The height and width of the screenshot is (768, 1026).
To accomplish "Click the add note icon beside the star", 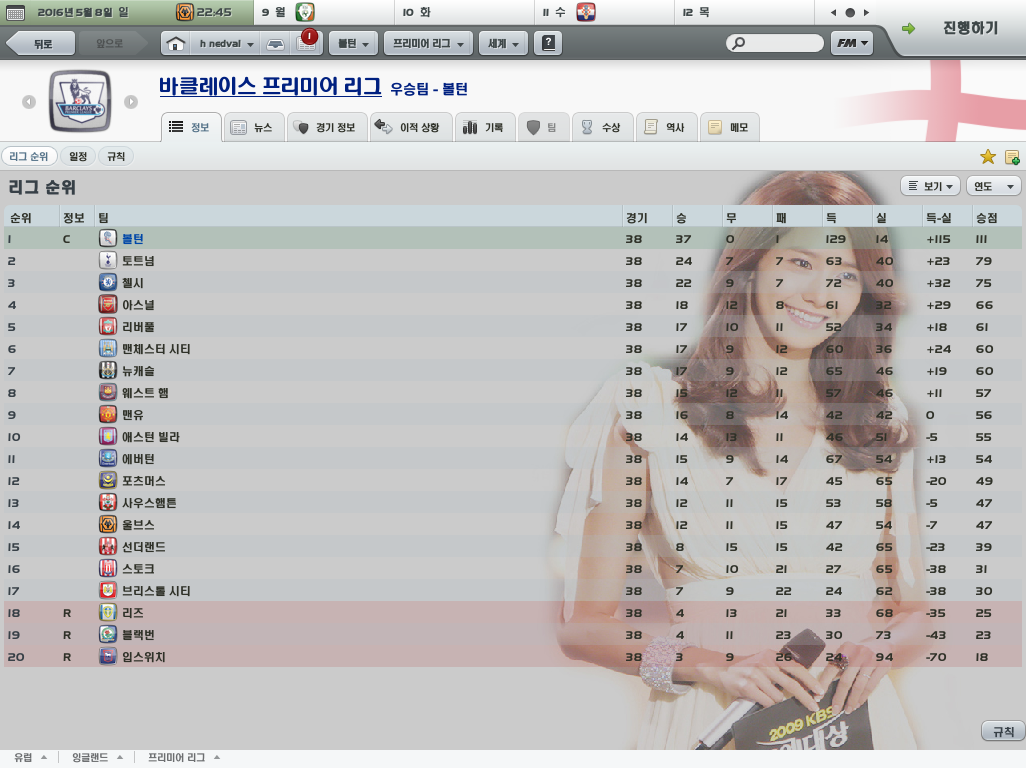I will [1012, 157].
